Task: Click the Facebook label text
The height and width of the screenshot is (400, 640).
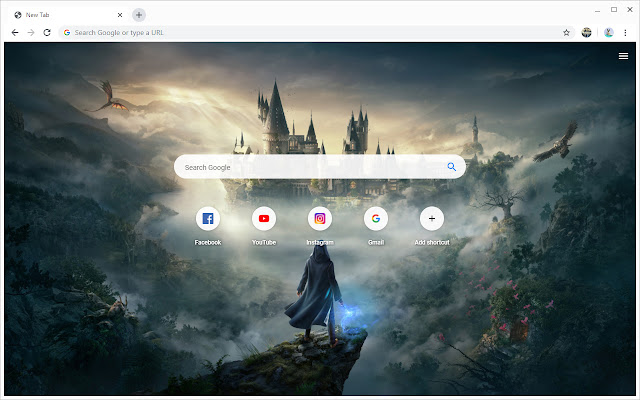Action: [x=208, y=242]
